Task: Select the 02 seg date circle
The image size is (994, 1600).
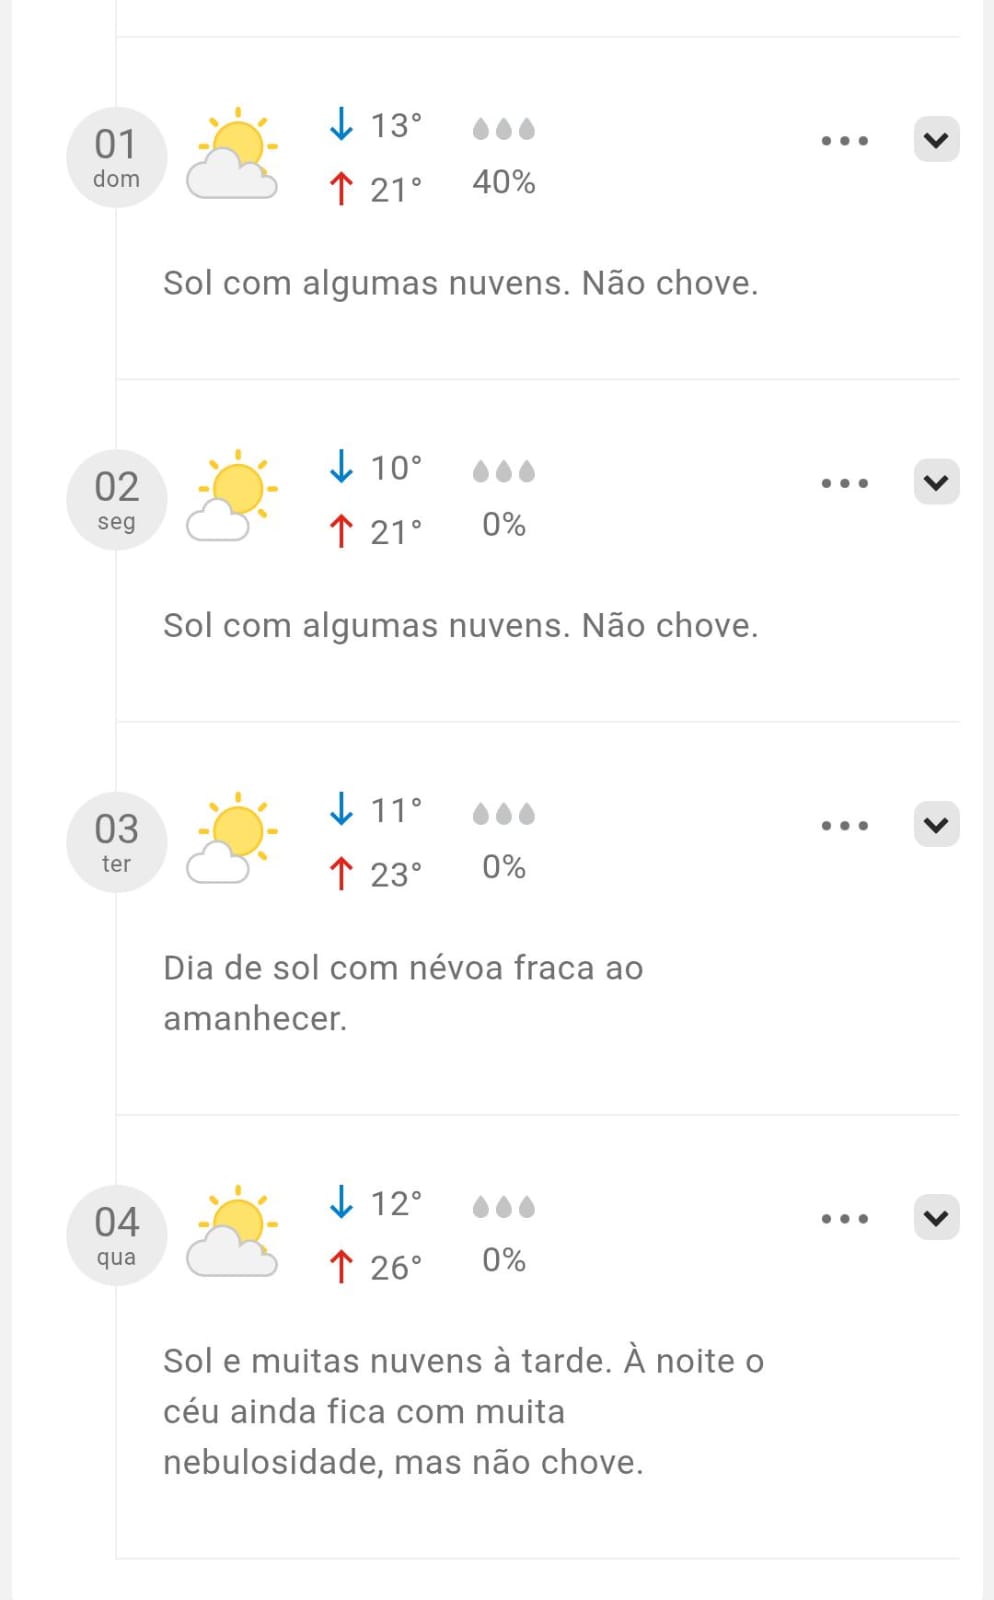Action: (x=116, y=500)
